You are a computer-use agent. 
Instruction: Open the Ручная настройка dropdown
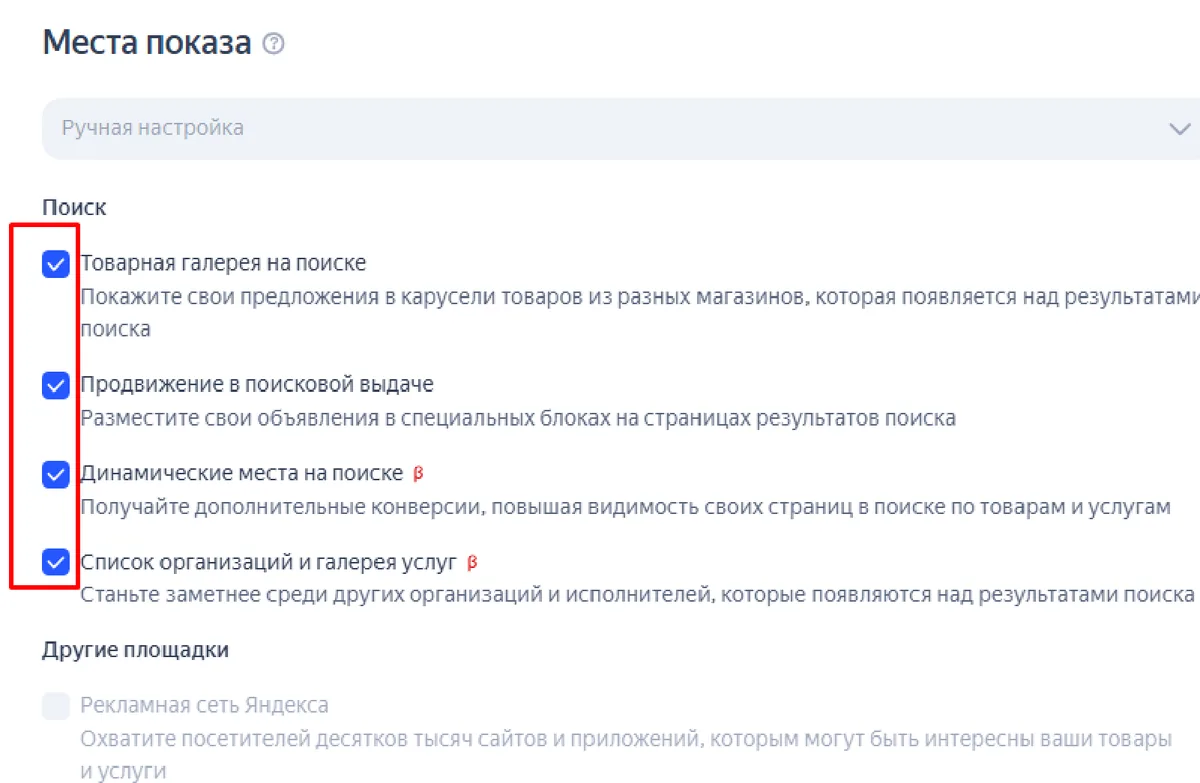click(621, 129)
